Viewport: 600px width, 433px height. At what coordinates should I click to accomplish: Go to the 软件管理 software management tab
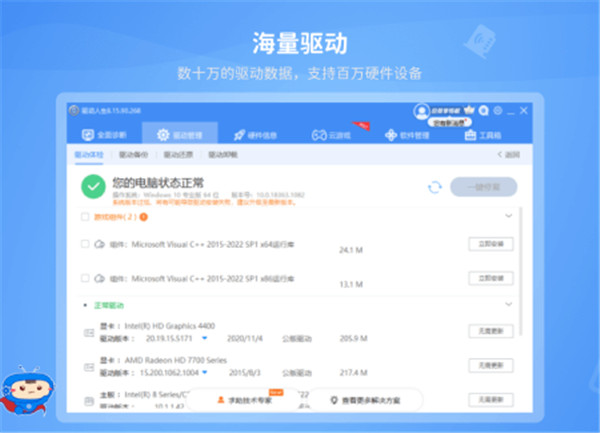pyautogui.click(x=407, y=135)
